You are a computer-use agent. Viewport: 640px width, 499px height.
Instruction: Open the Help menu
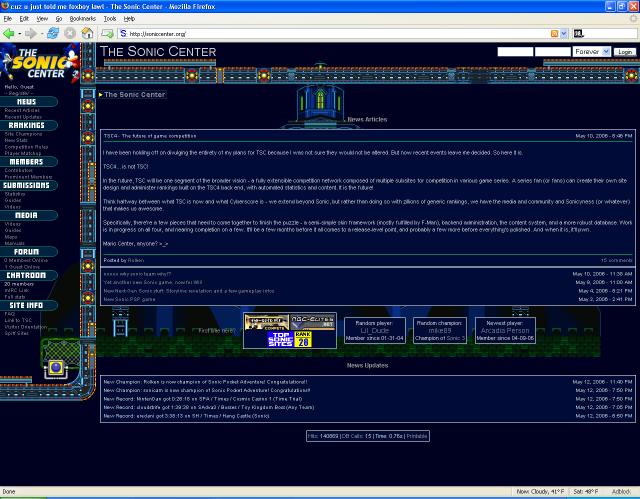click(x=129, y=19)
